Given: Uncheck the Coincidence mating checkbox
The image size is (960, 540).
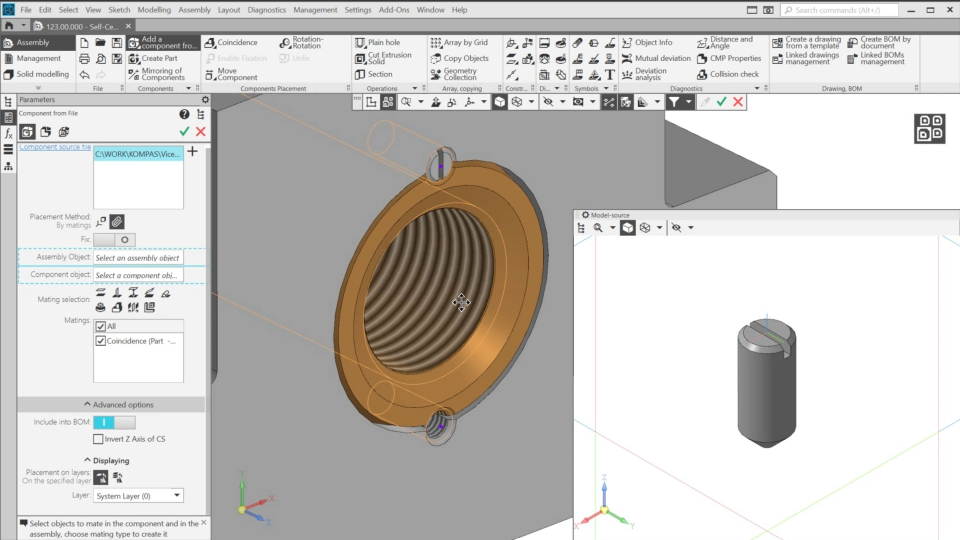Looking at the screenshot, I should tap(101, 341).
